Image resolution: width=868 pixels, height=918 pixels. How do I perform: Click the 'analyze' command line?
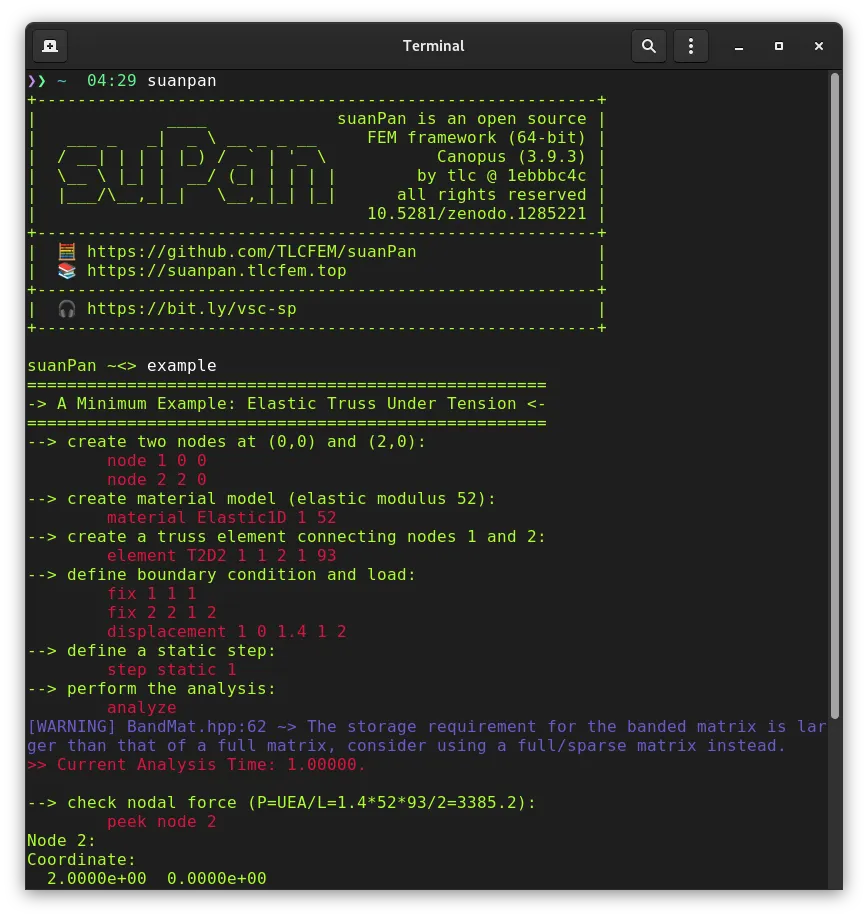142,708
